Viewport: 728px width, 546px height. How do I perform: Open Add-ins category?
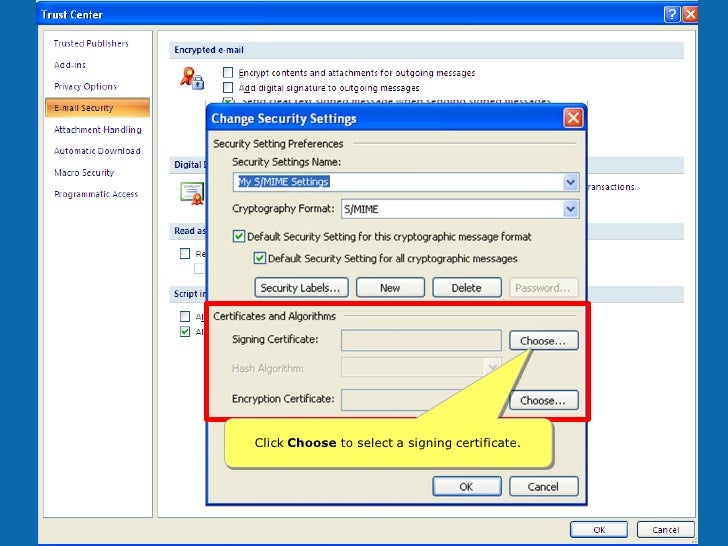coord(70,65)
